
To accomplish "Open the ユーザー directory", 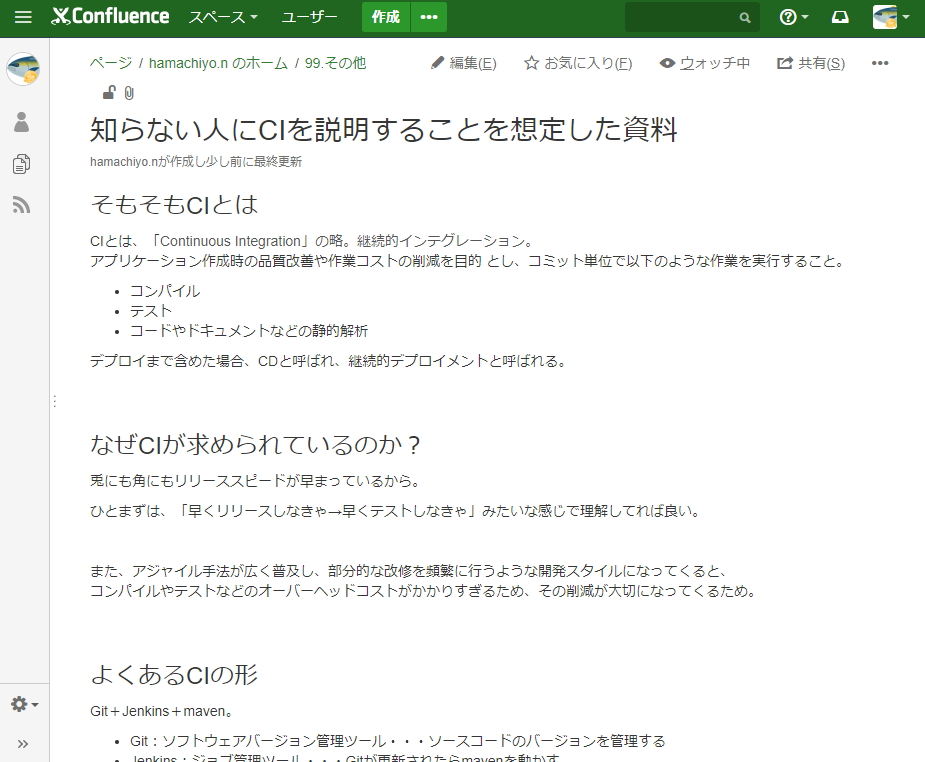I will [309, 17].
